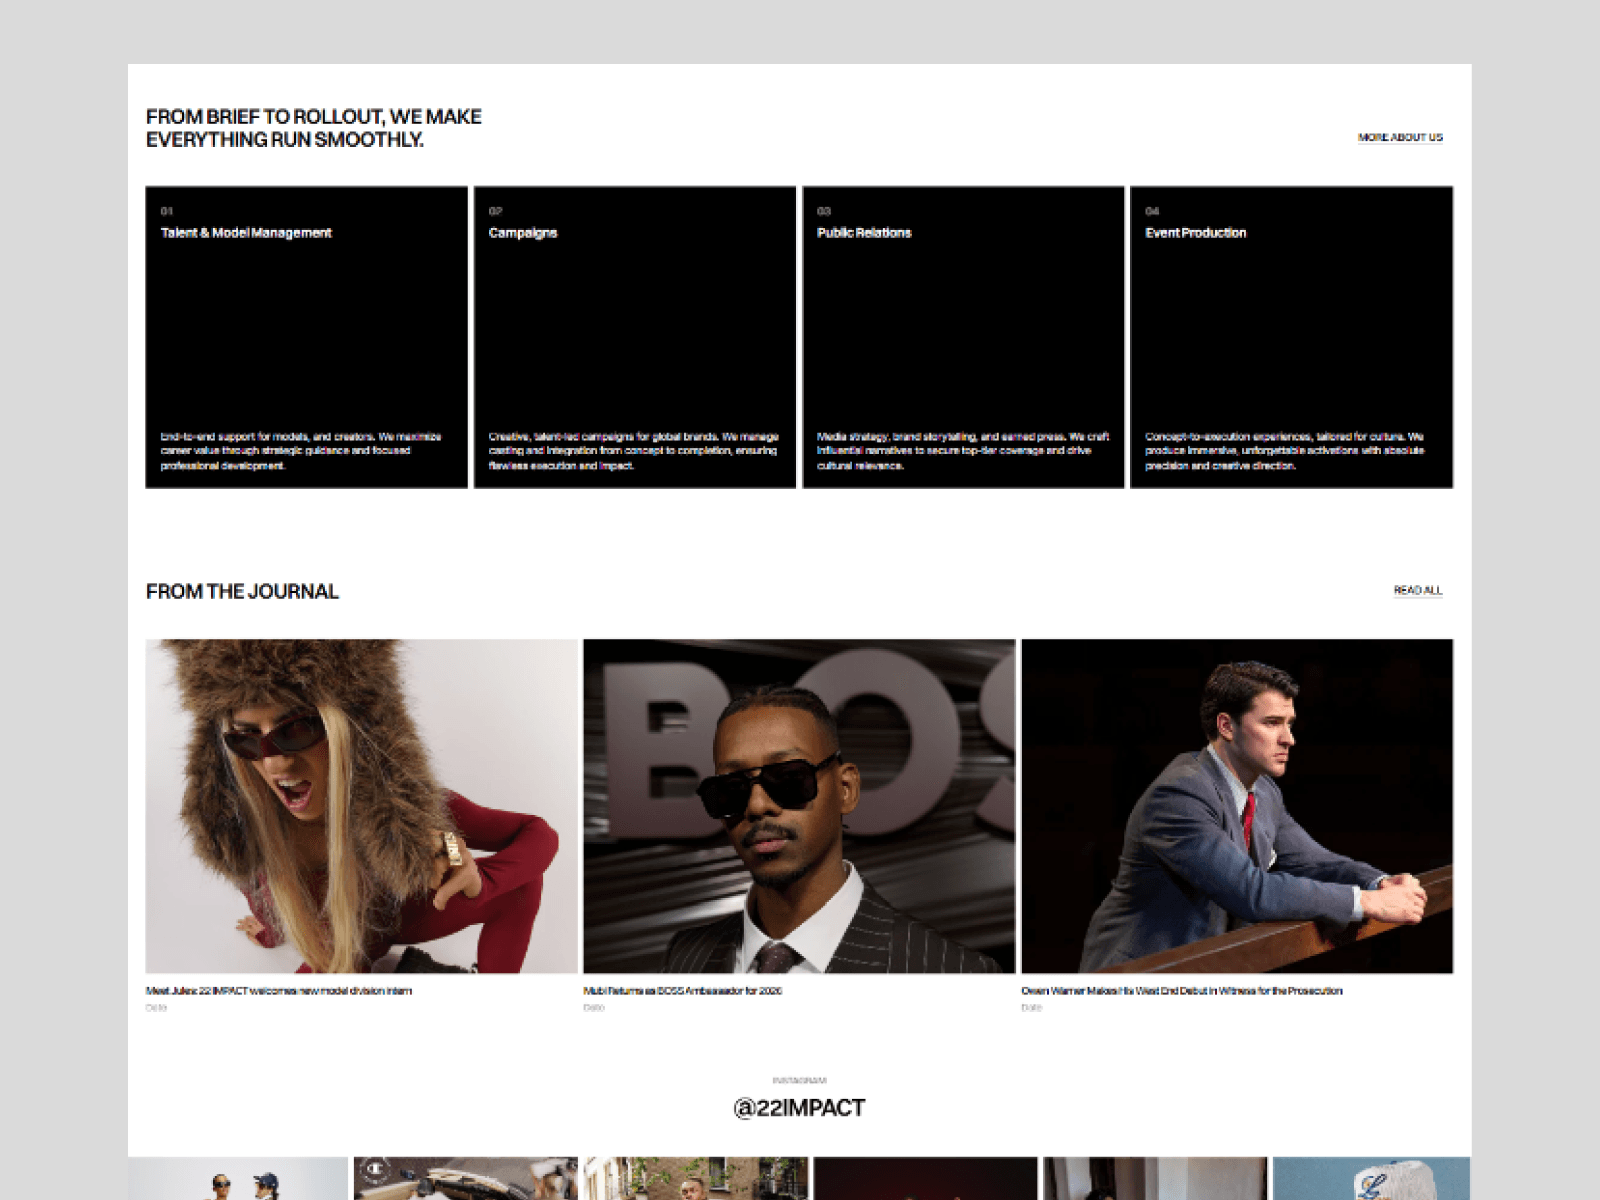Open the fifth Instagram feed thumbnail
Image resolution: width=1600 pixels, height=1200 pixels.
[x=1155, y=1178]
